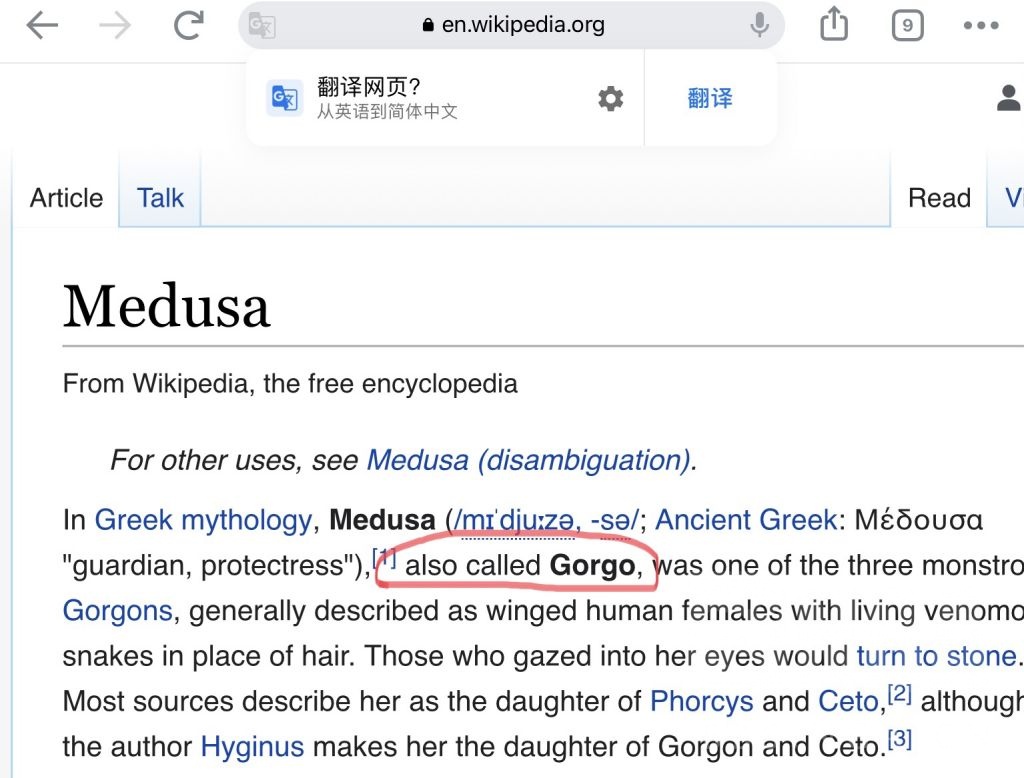1024x778 pixels.
Task: Open the Medusa (disambiguation) link
Action: point(529,460)
